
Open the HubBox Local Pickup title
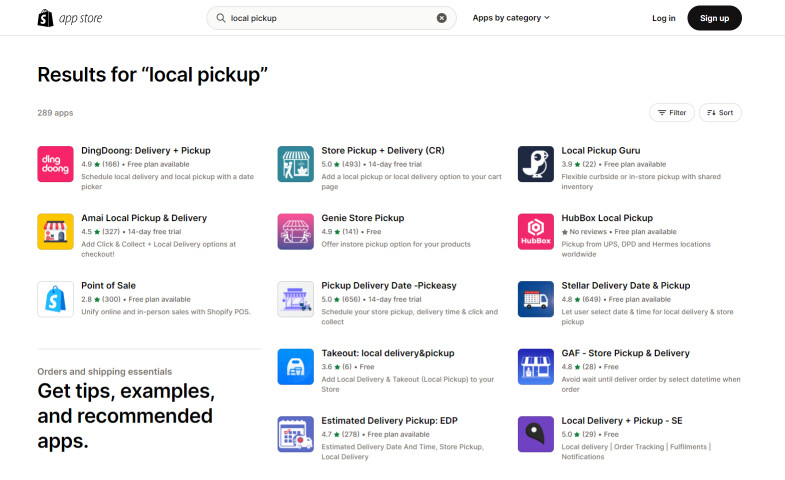pyautogui.click(x=607, y=218)
